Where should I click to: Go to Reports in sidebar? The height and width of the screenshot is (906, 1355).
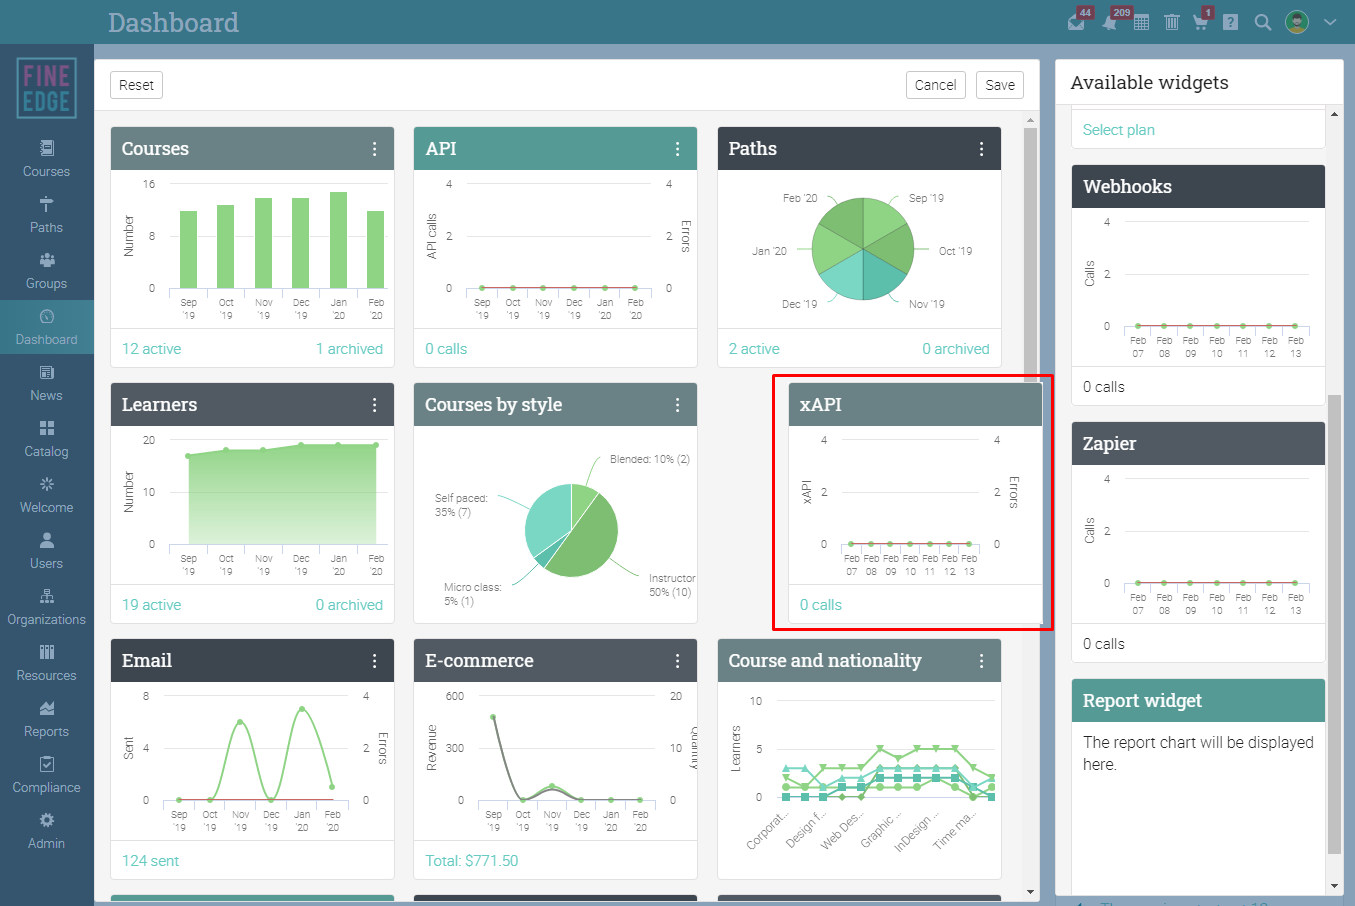point(46,720)
